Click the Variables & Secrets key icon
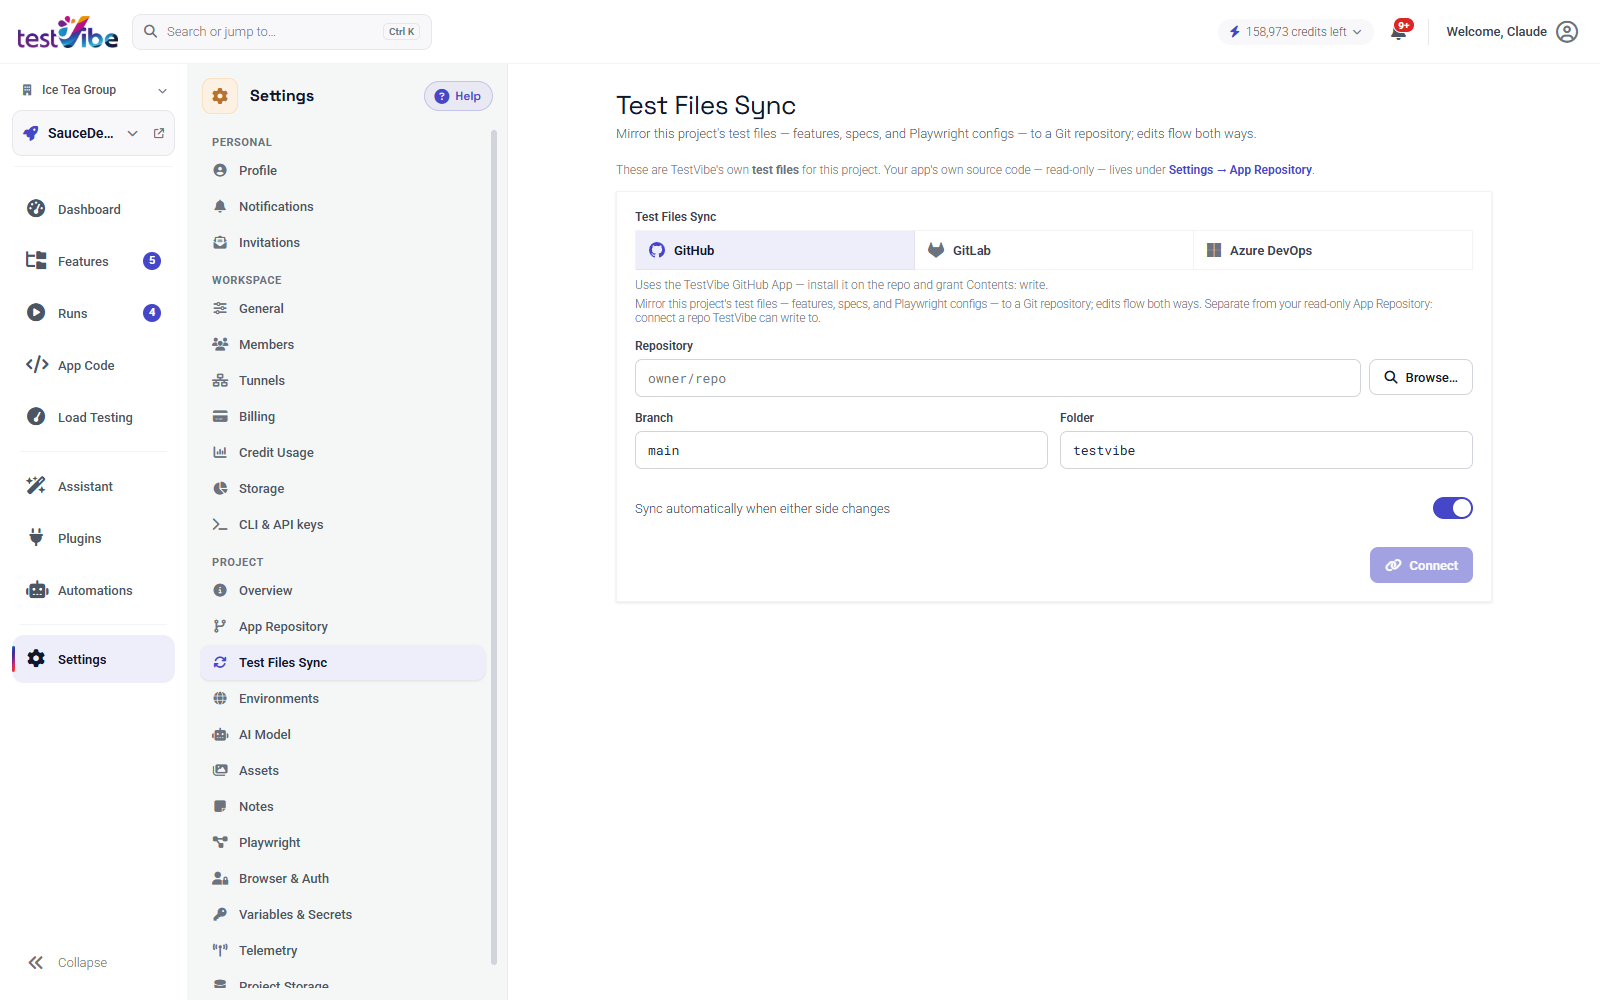 click(x=220, y=914)
